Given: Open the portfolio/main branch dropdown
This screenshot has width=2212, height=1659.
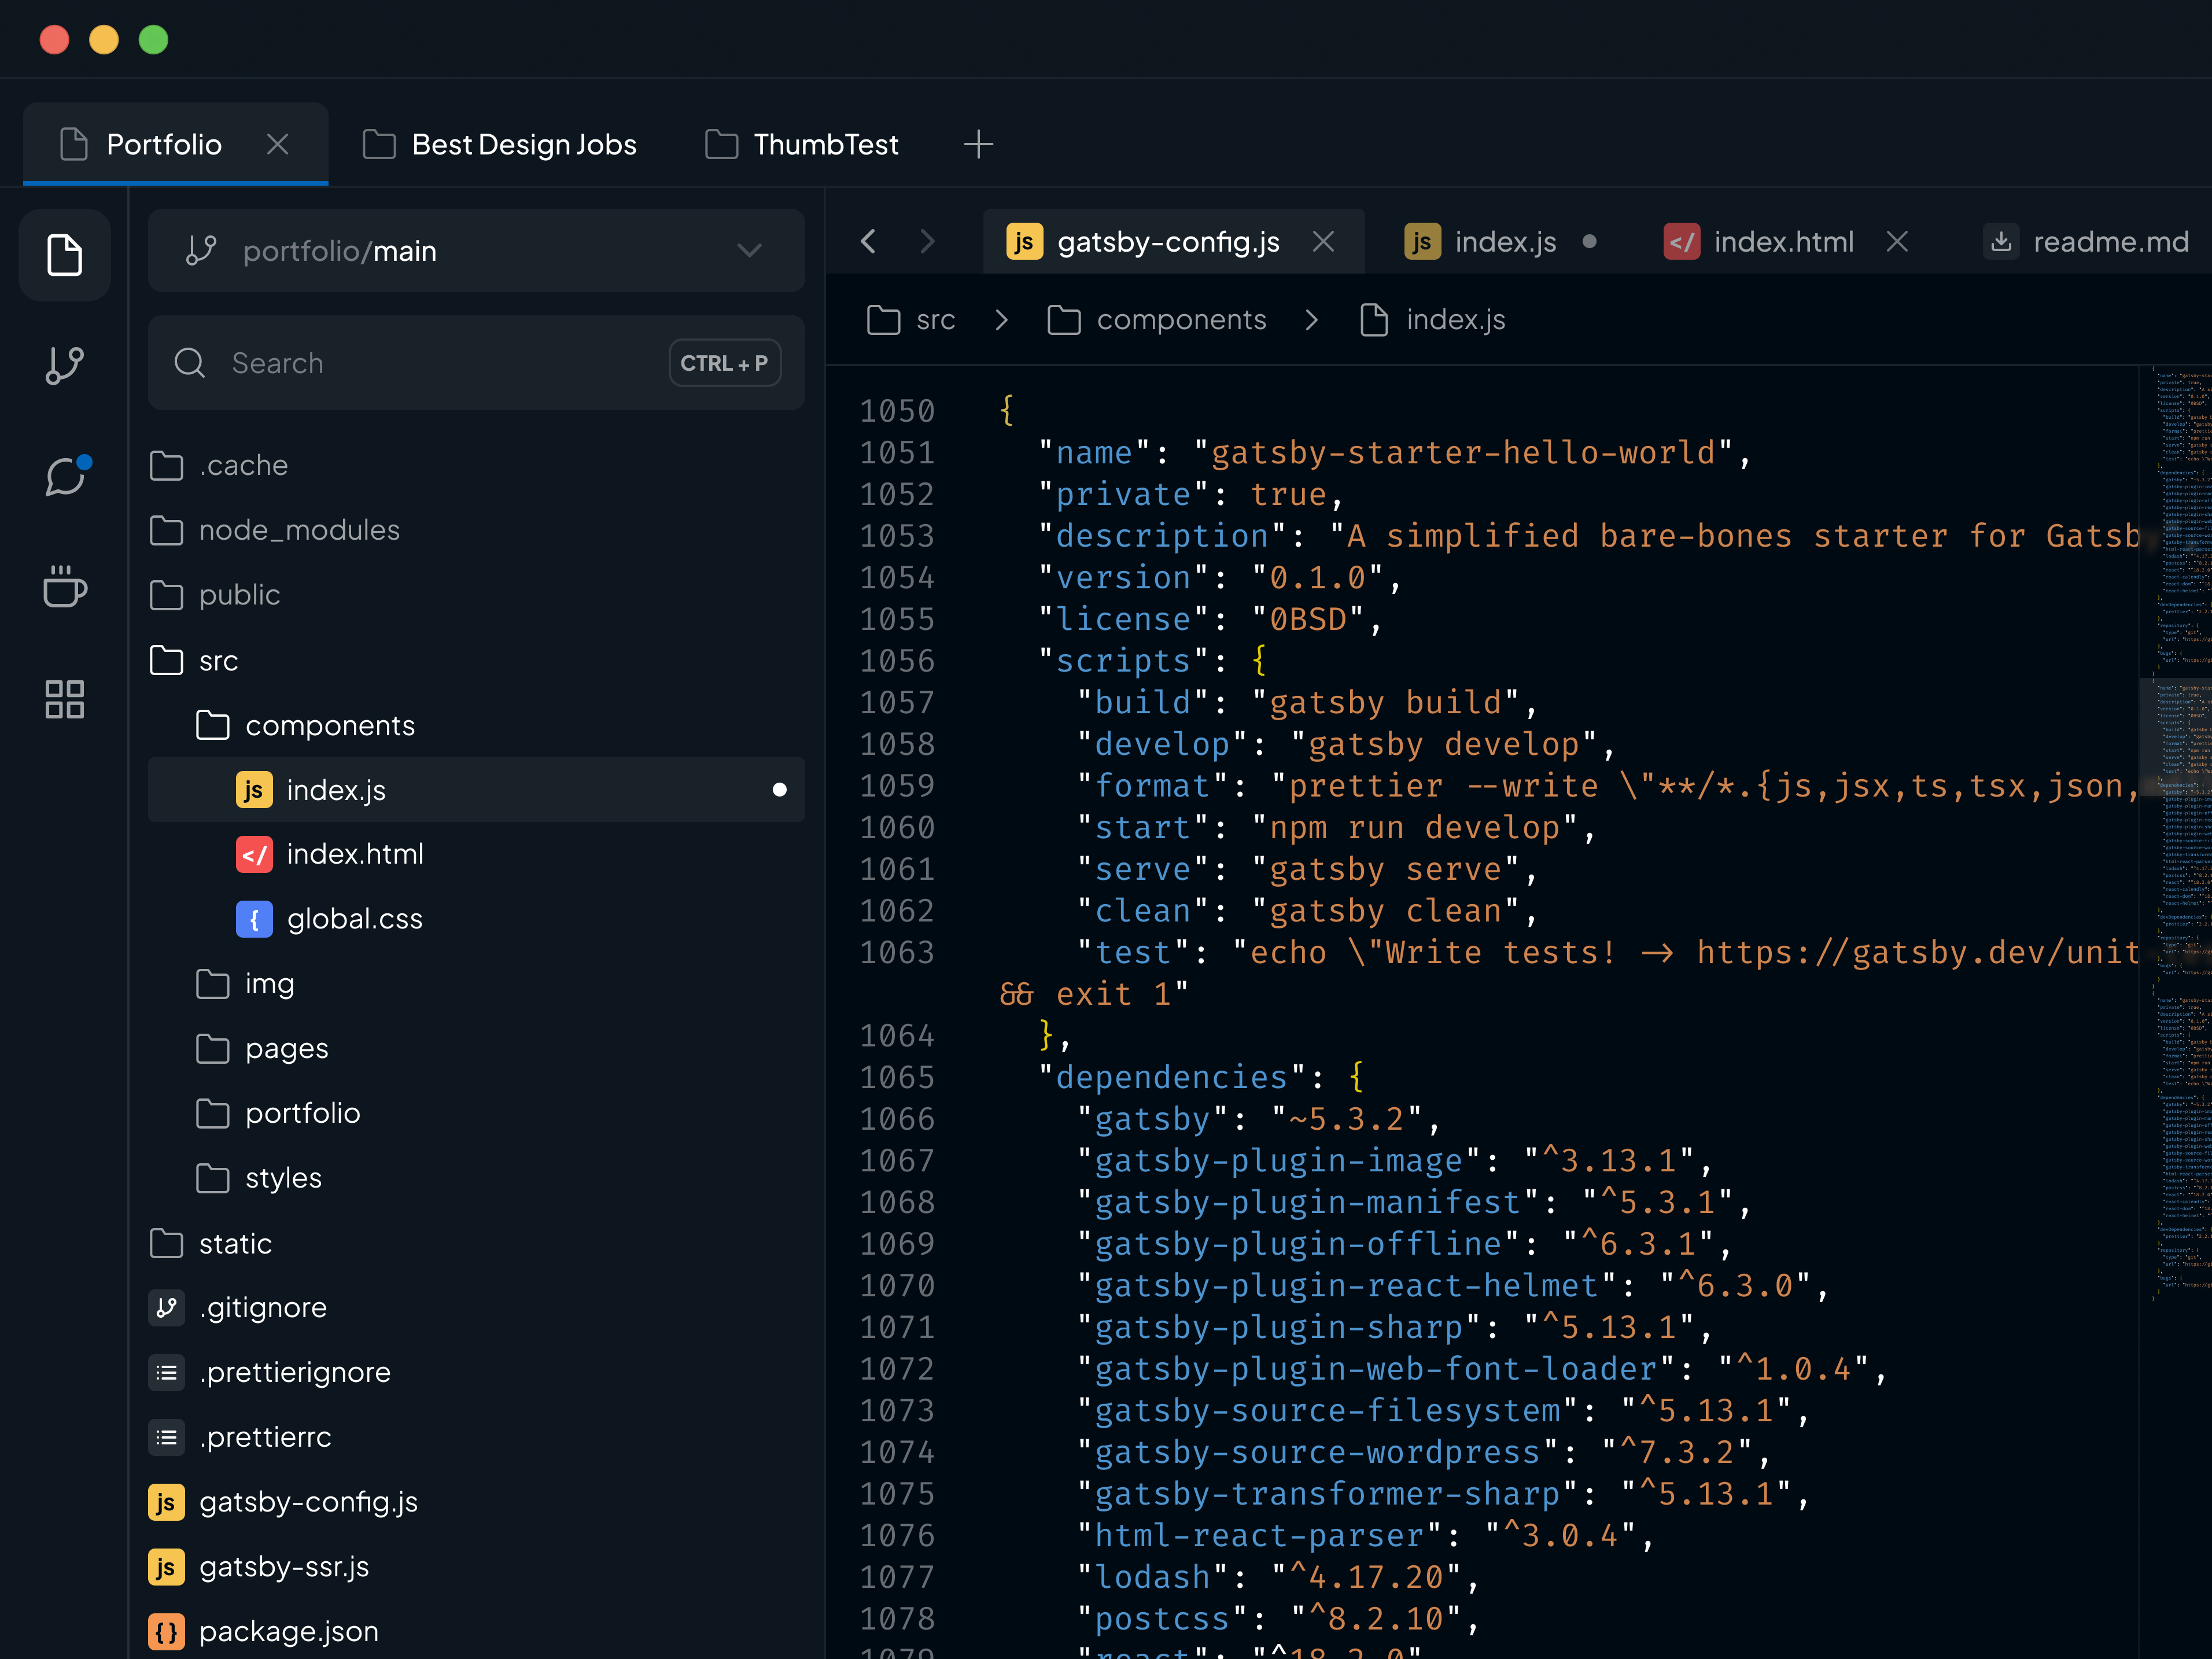Looking at the screenshot, I should 749,251.
